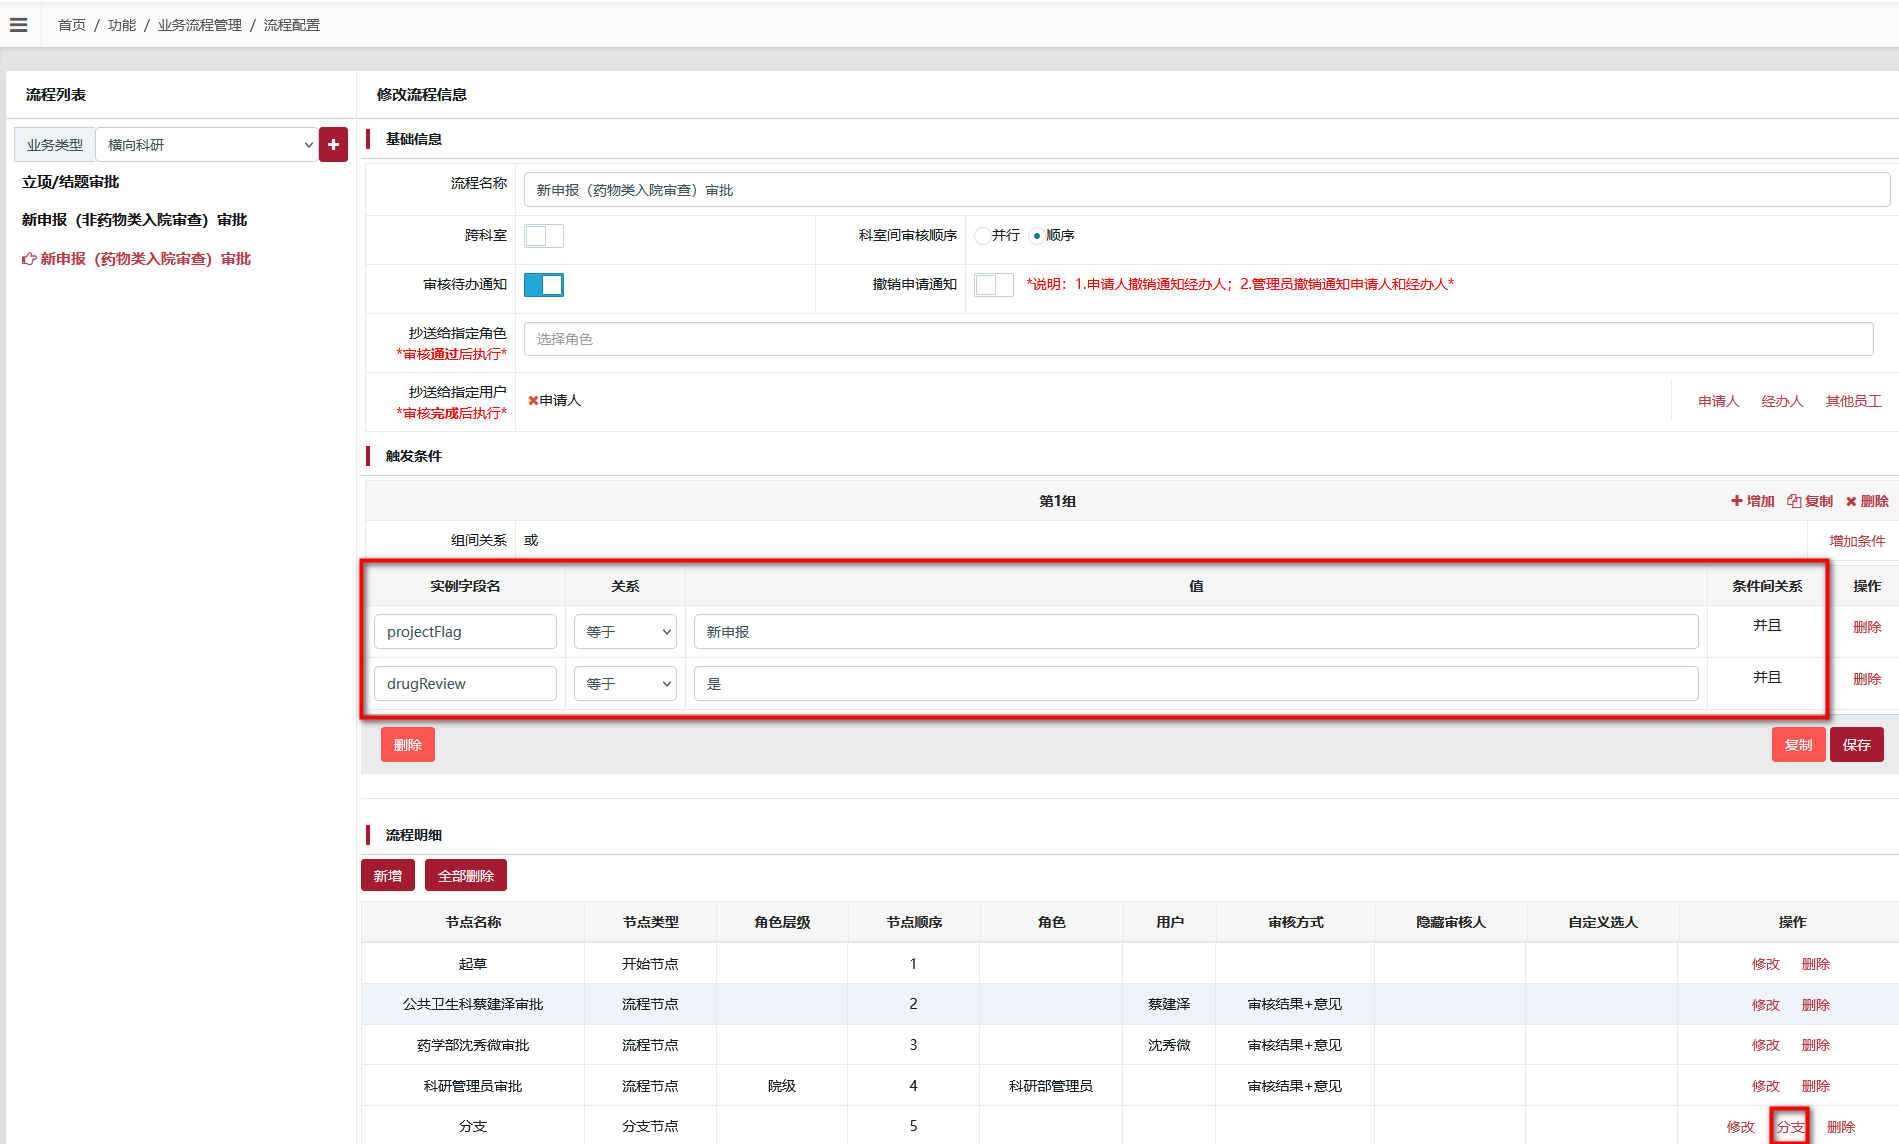
Task: Click the red 删除 button below conditions
Action: 408,745
